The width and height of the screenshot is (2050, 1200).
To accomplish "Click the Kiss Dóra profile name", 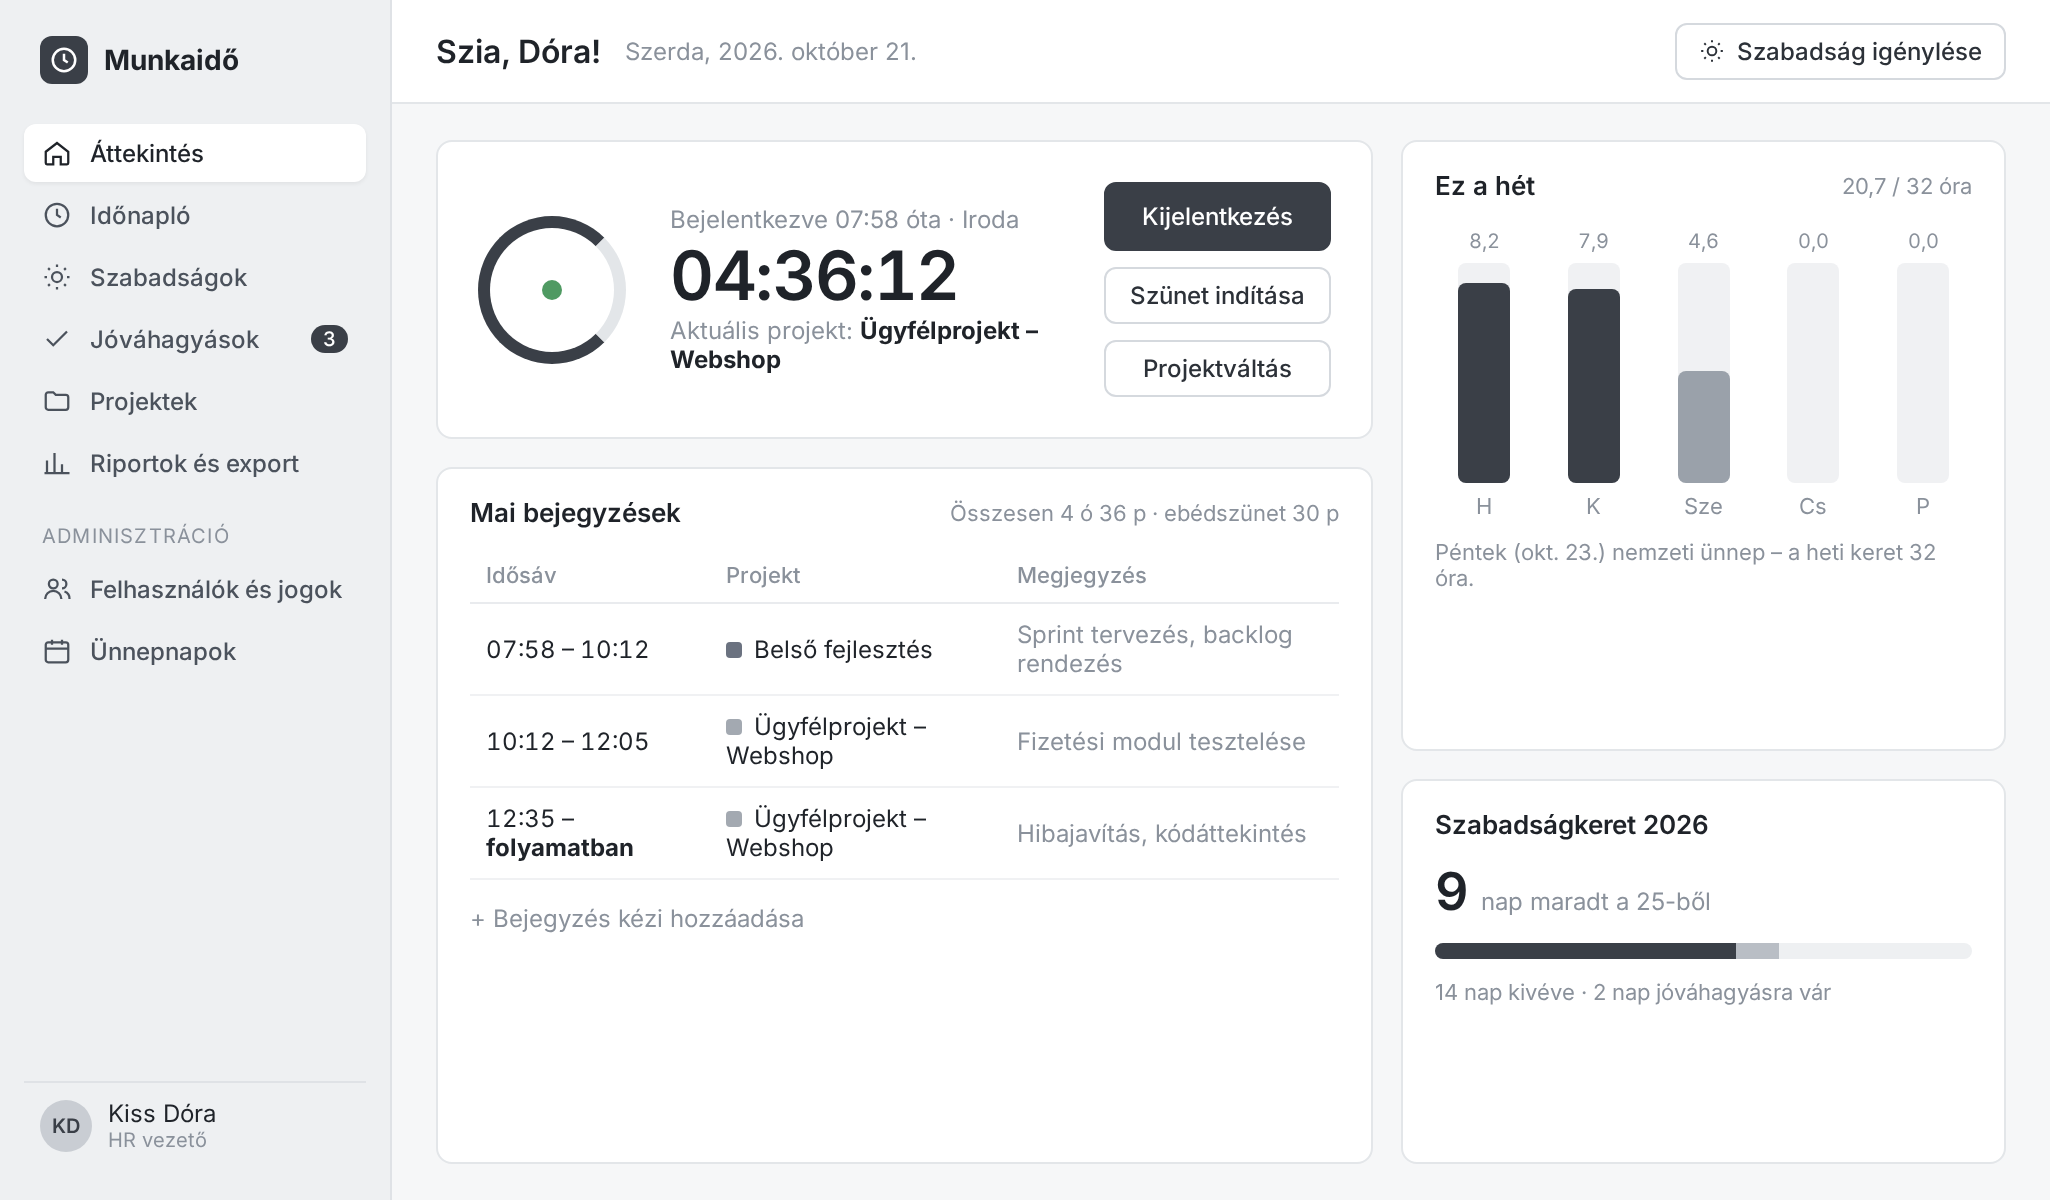I will (x=162, y=1113).
